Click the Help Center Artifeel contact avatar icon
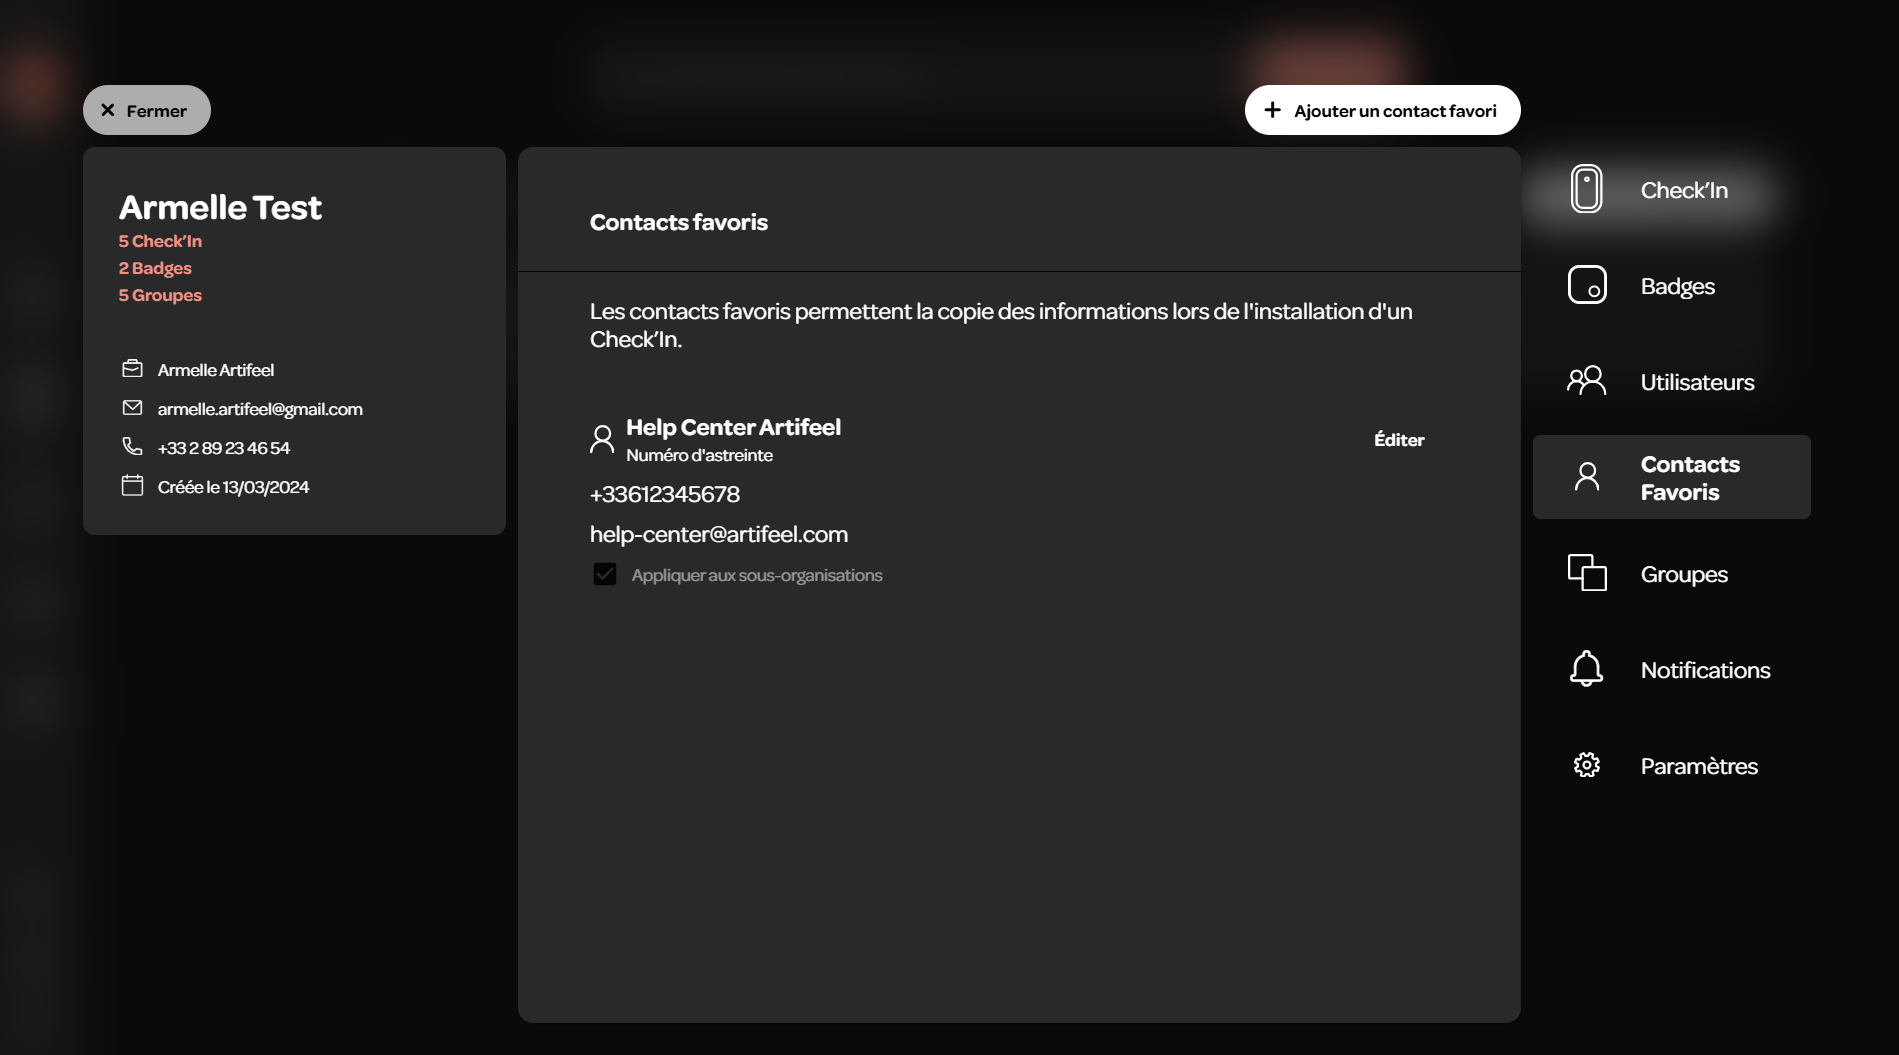 602,439
